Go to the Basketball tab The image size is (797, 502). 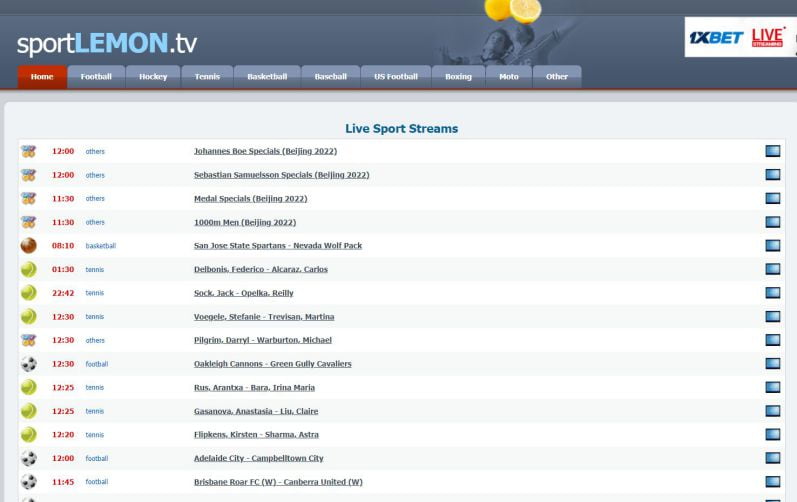(267, 77)
